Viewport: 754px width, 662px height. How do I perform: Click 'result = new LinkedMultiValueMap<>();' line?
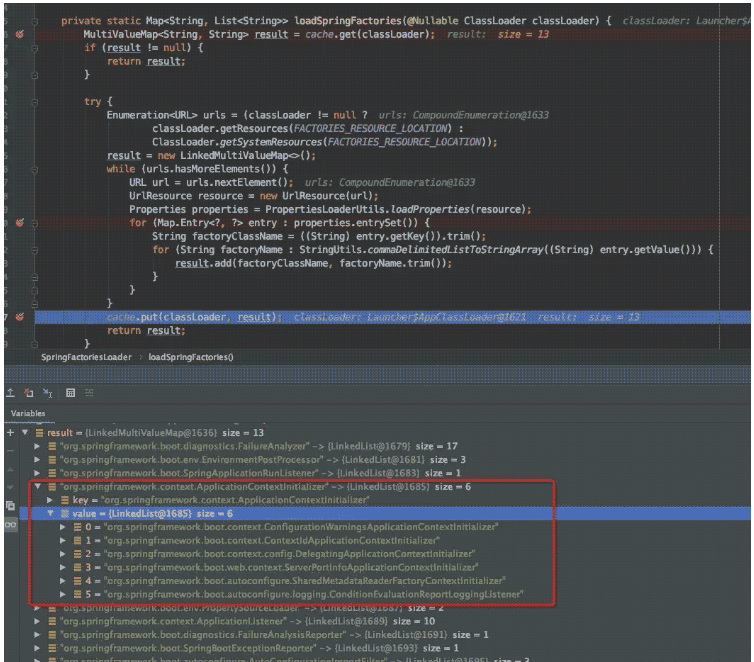coord(211,156)
